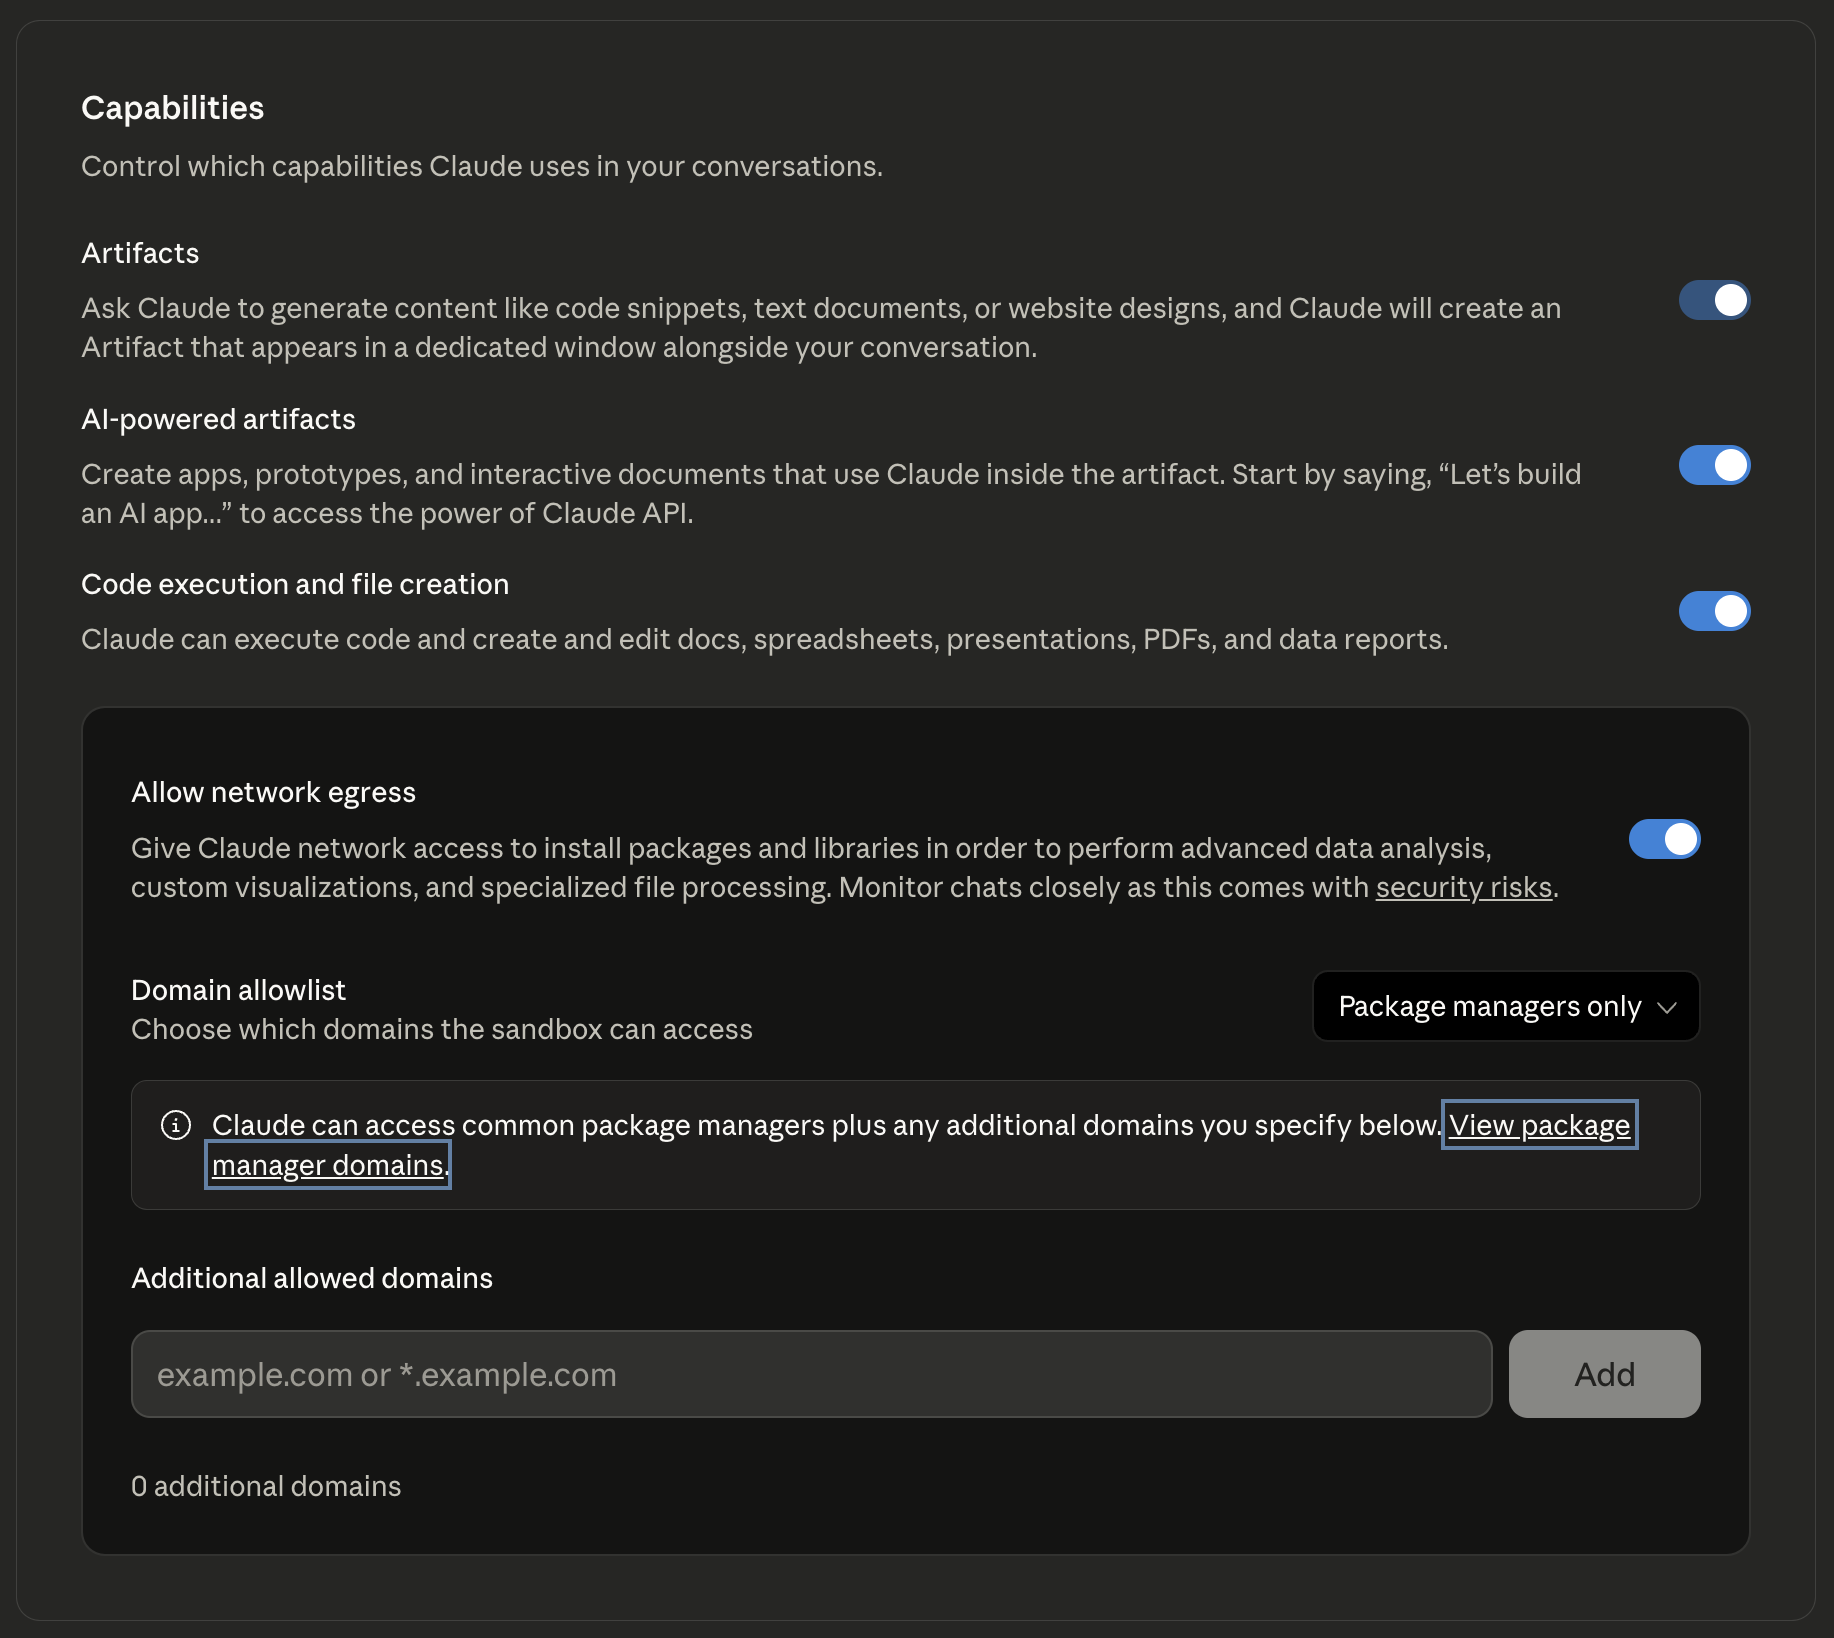Click the Capabilities heading

click(x=172, y=107)
